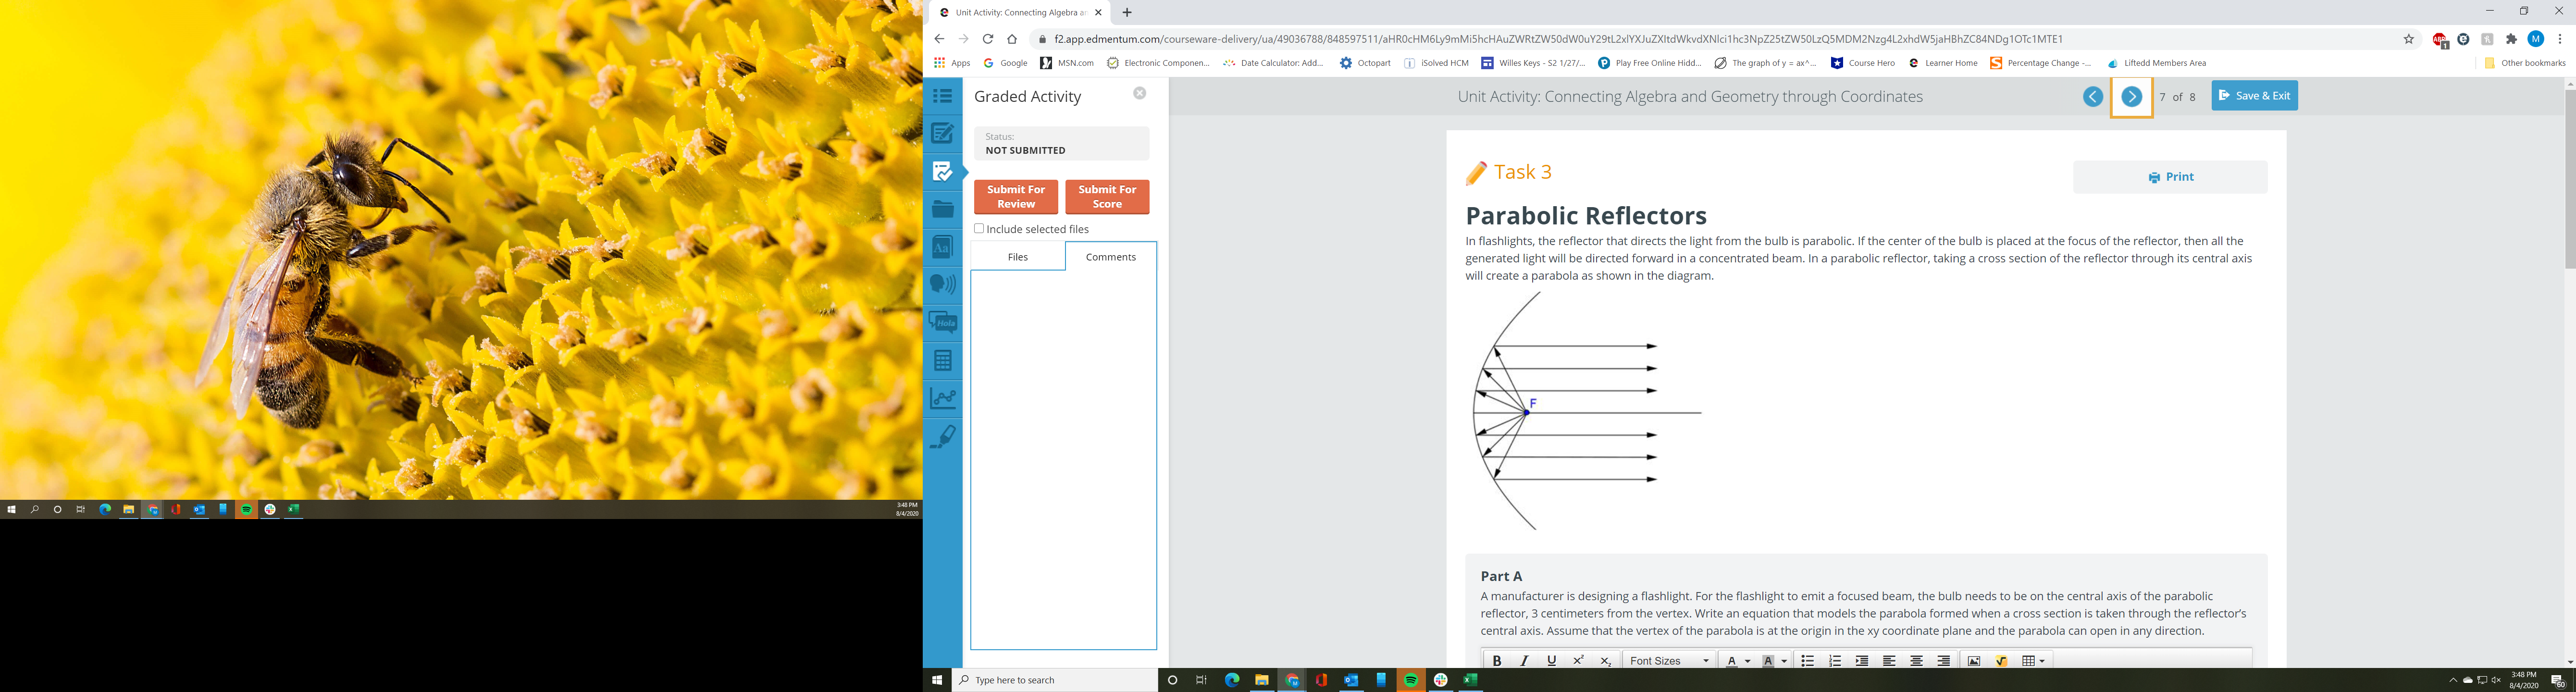
Task: Switch to the Files tab
Action: pyautogui.click(x=1017, y=257)
